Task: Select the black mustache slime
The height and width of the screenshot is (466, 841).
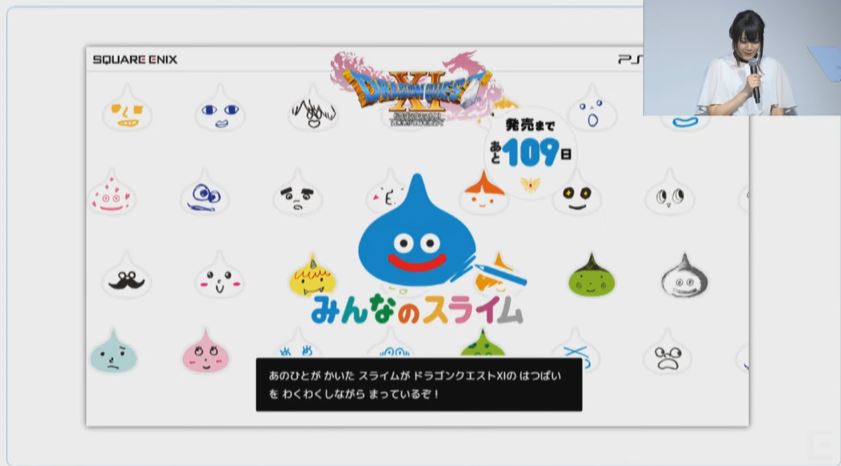Action: pos(127,275)
